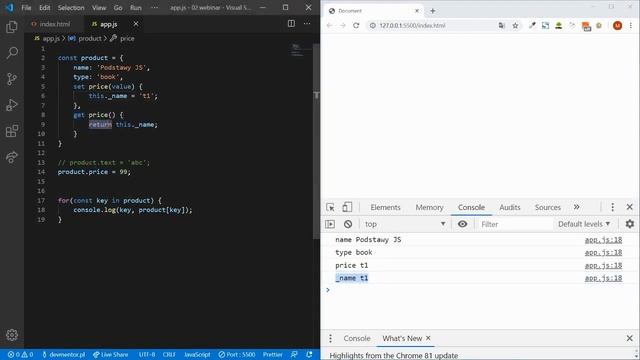Image resolution: width=640 pixels, height=360 pixels.
Task: Toggle the DevTools device toolbar
Action: (347, 207)
